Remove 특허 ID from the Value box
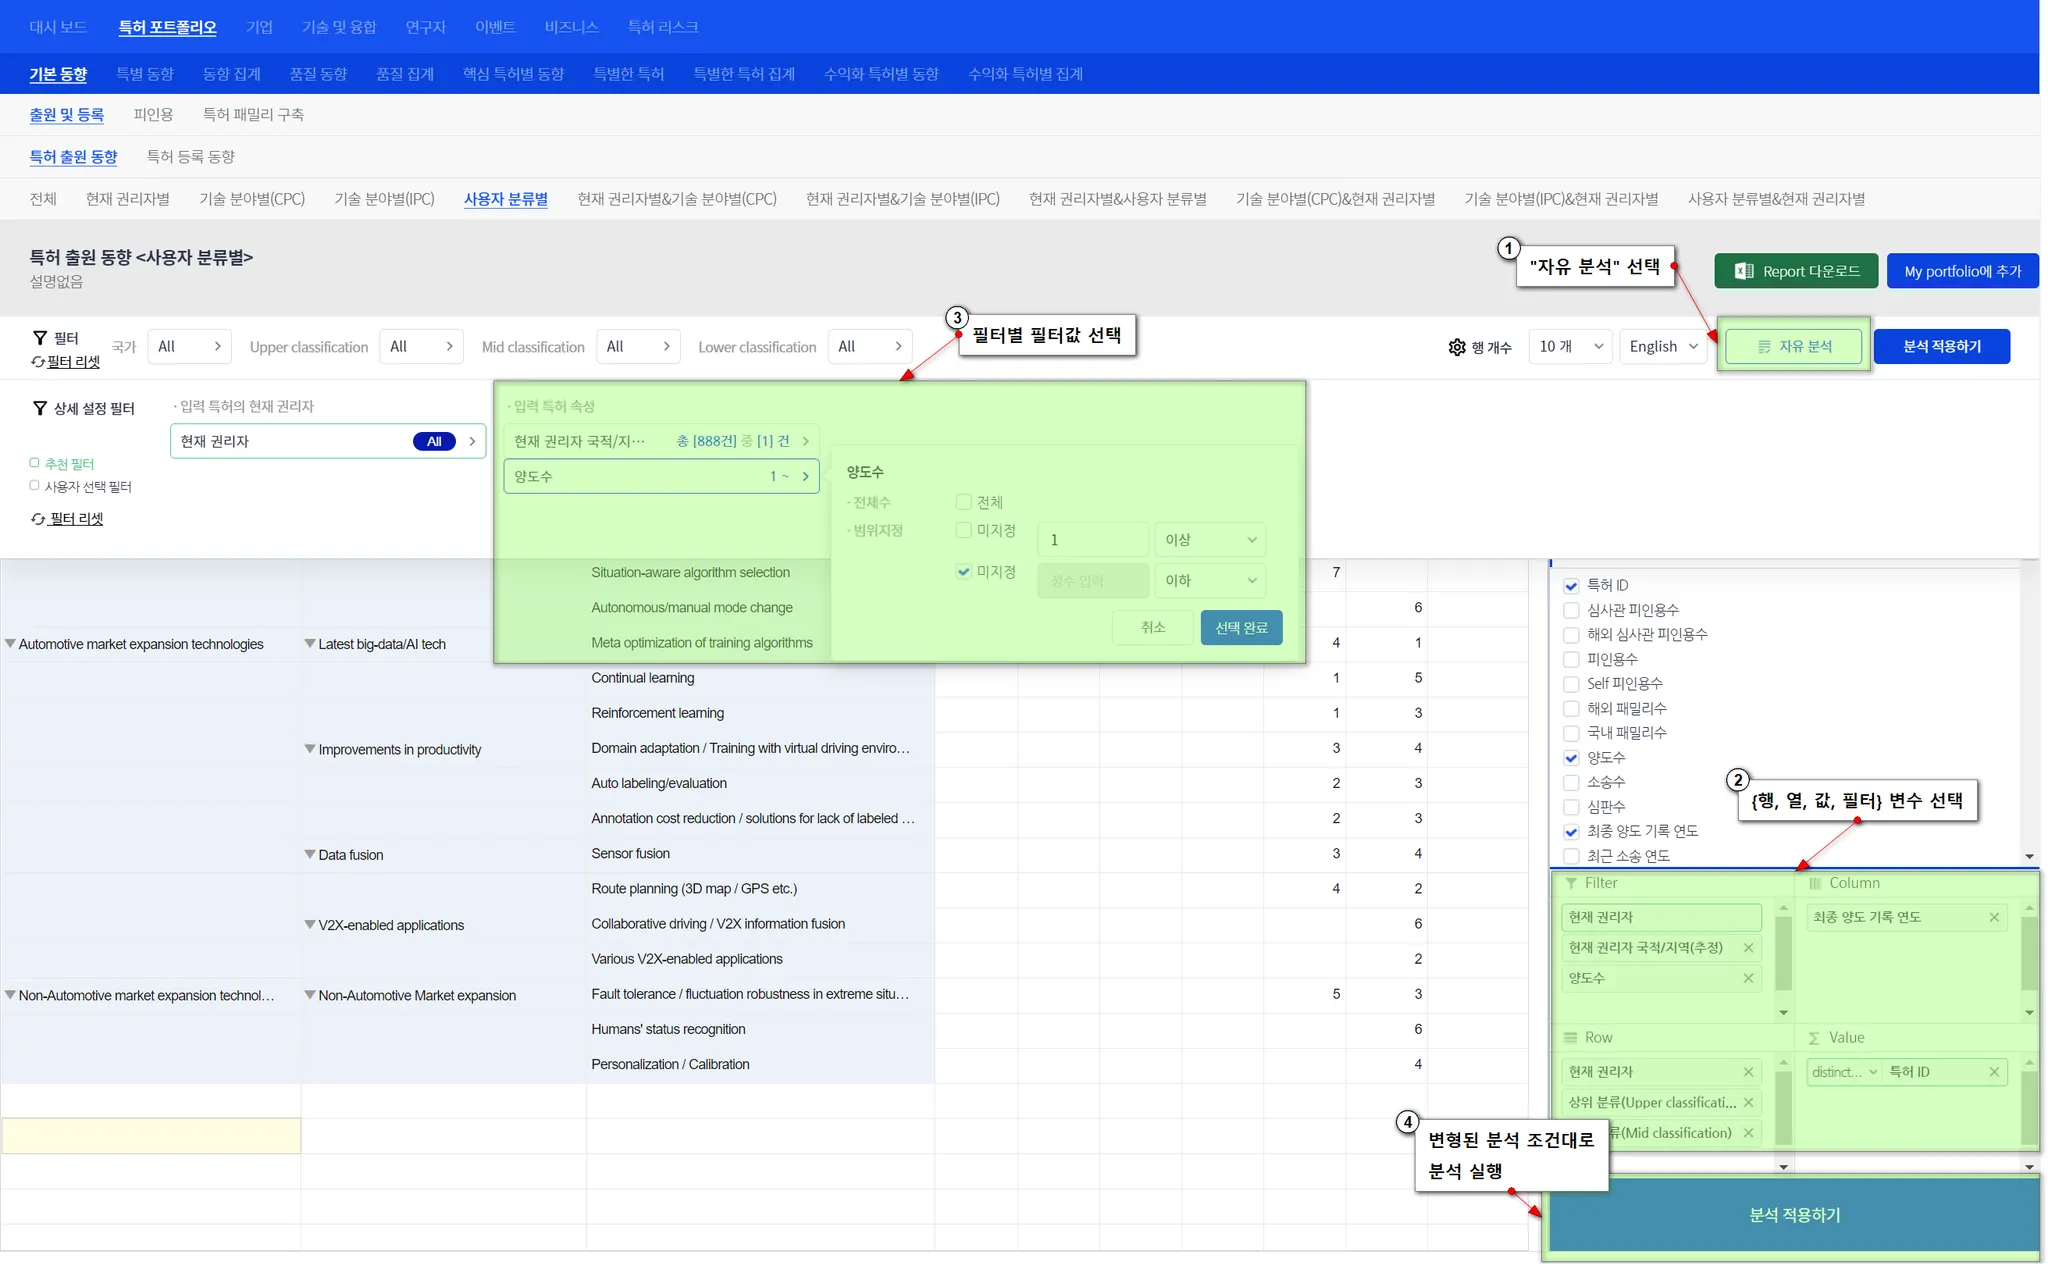The width and height of the screenshot is (2048, 1270). (x=1993, y=1072)
